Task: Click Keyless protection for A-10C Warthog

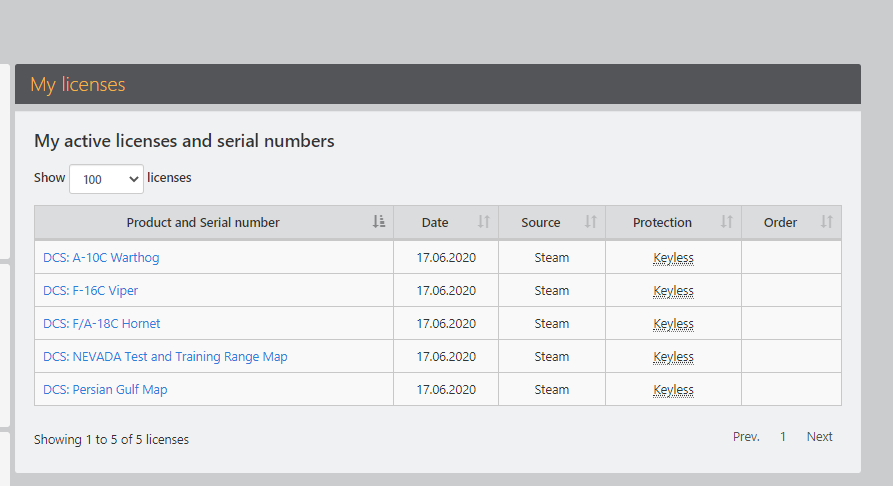Action: [x=673, y=258]
